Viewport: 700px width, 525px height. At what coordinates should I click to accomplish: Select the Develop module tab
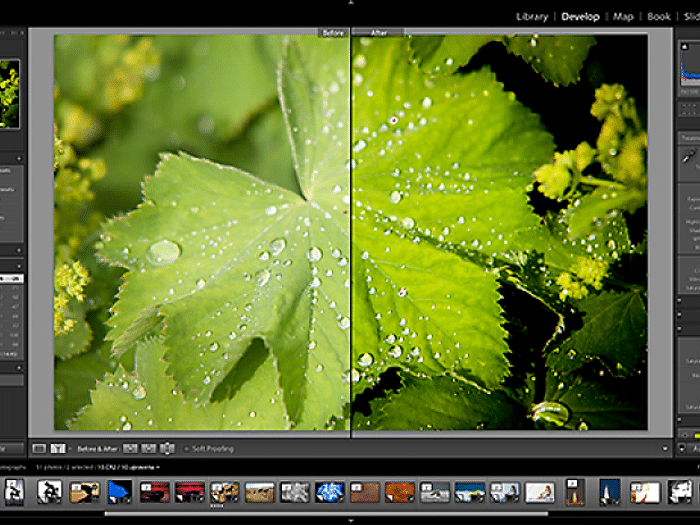(580, 16)
